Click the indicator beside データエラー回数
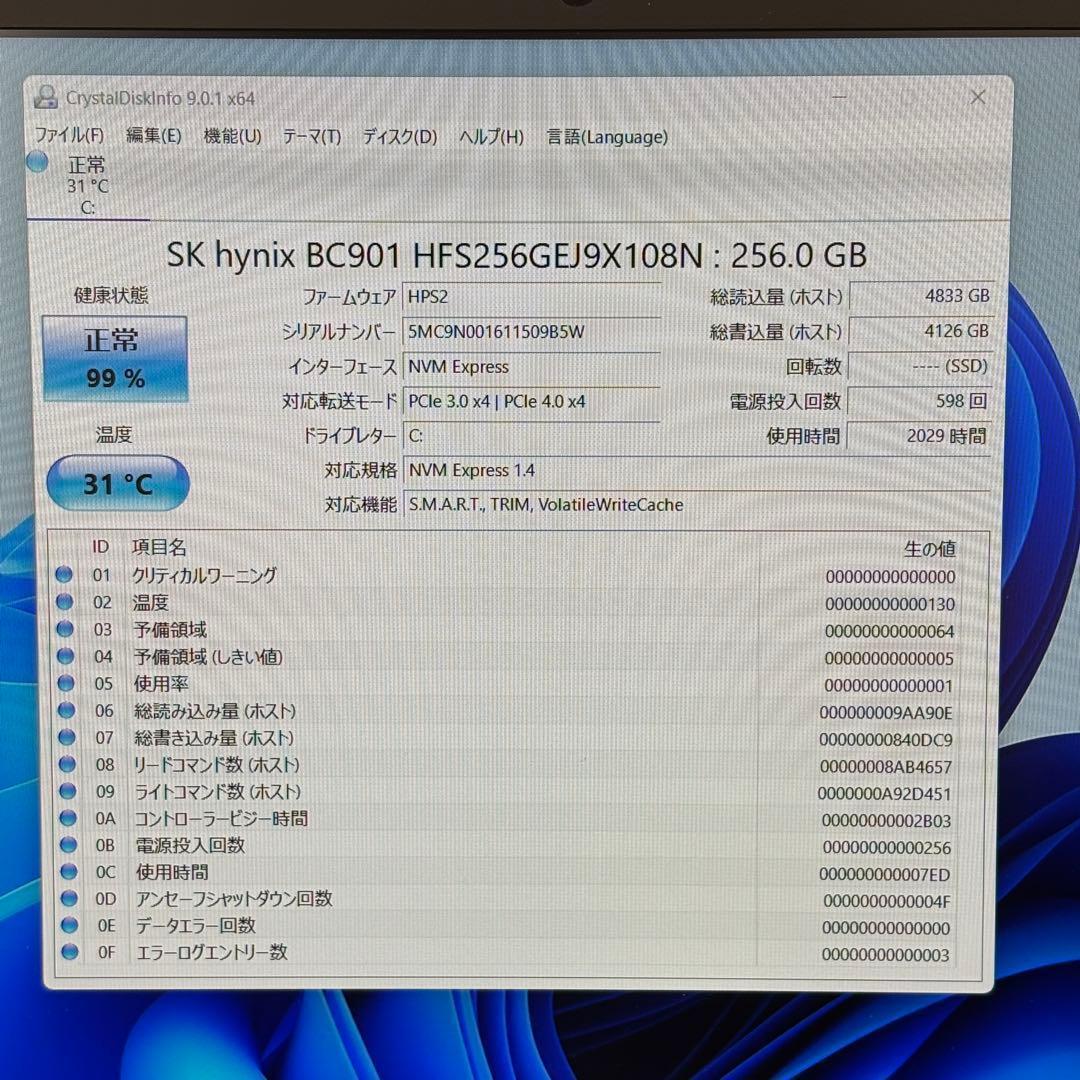The image size is (1080, 1080). 66,926
